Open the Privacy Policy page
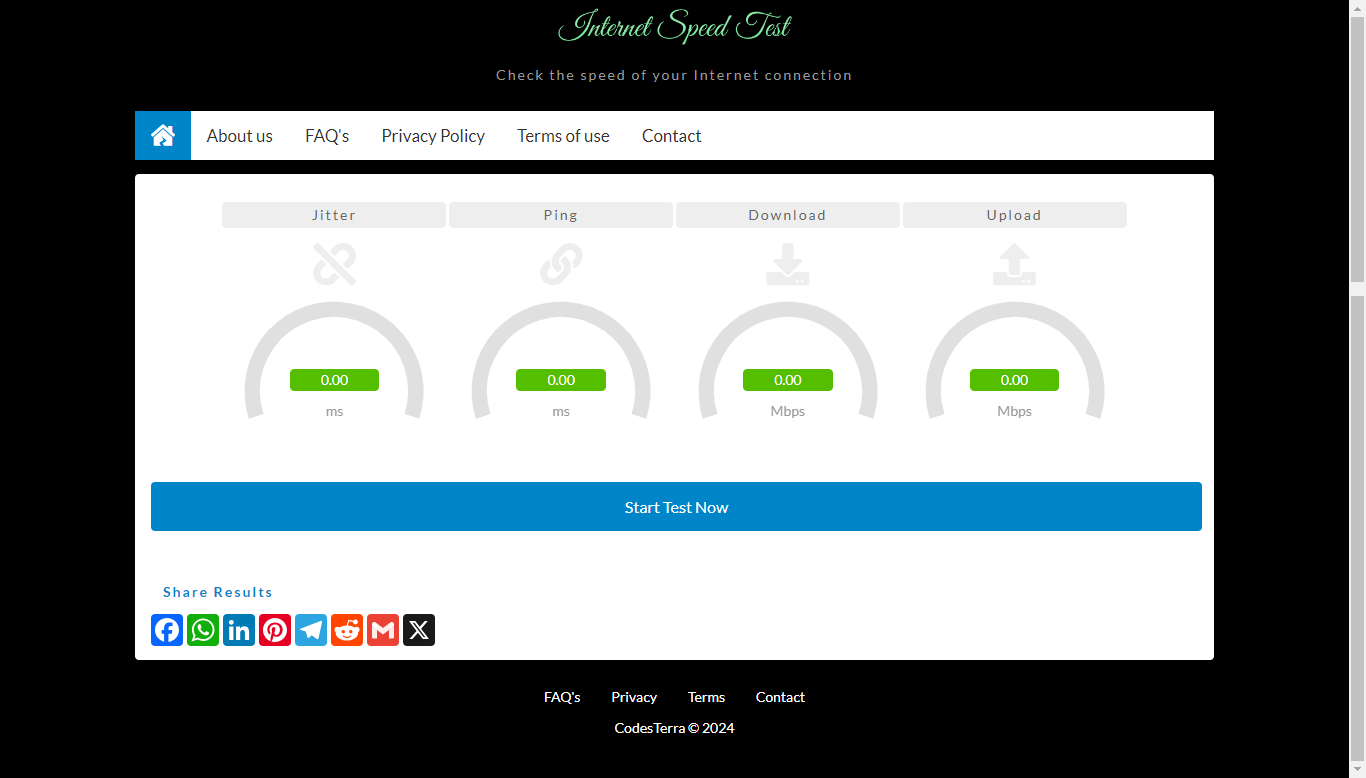The height and width of the screenshot is (778, 1366). pos(433,135)
